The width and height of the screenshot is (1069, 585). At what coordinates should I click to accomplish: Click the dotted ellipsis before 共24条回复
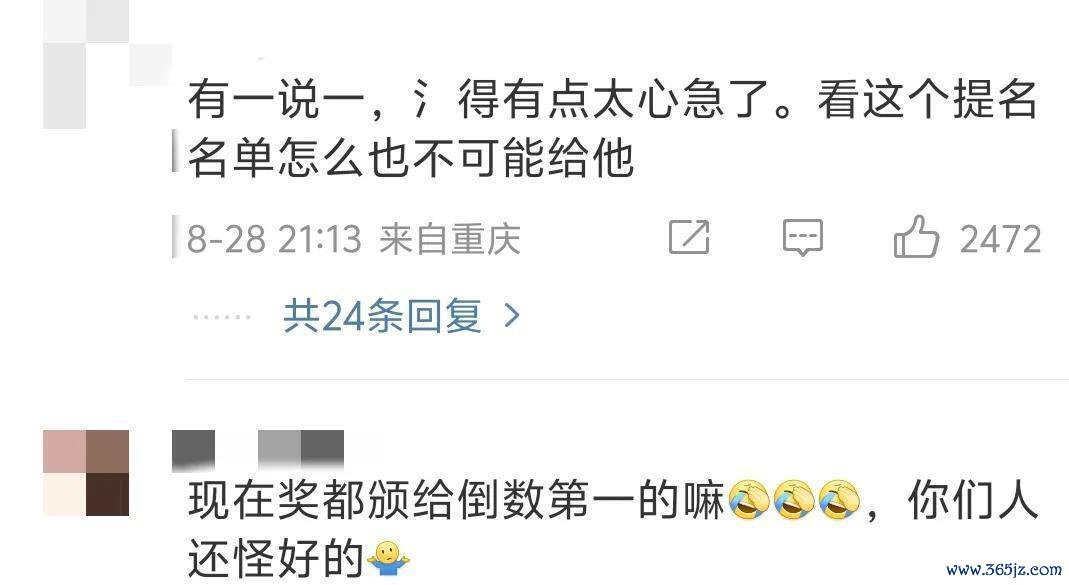pos(222,317)
